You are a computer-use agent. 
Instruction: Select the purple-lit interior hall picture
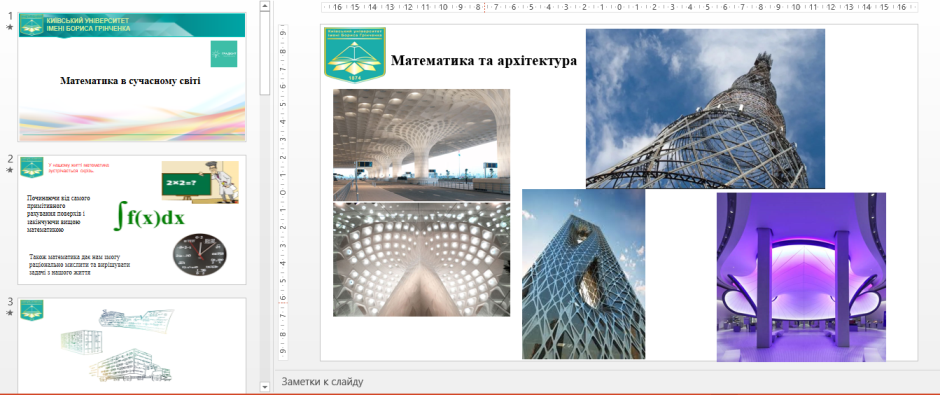tap(801, 277)
